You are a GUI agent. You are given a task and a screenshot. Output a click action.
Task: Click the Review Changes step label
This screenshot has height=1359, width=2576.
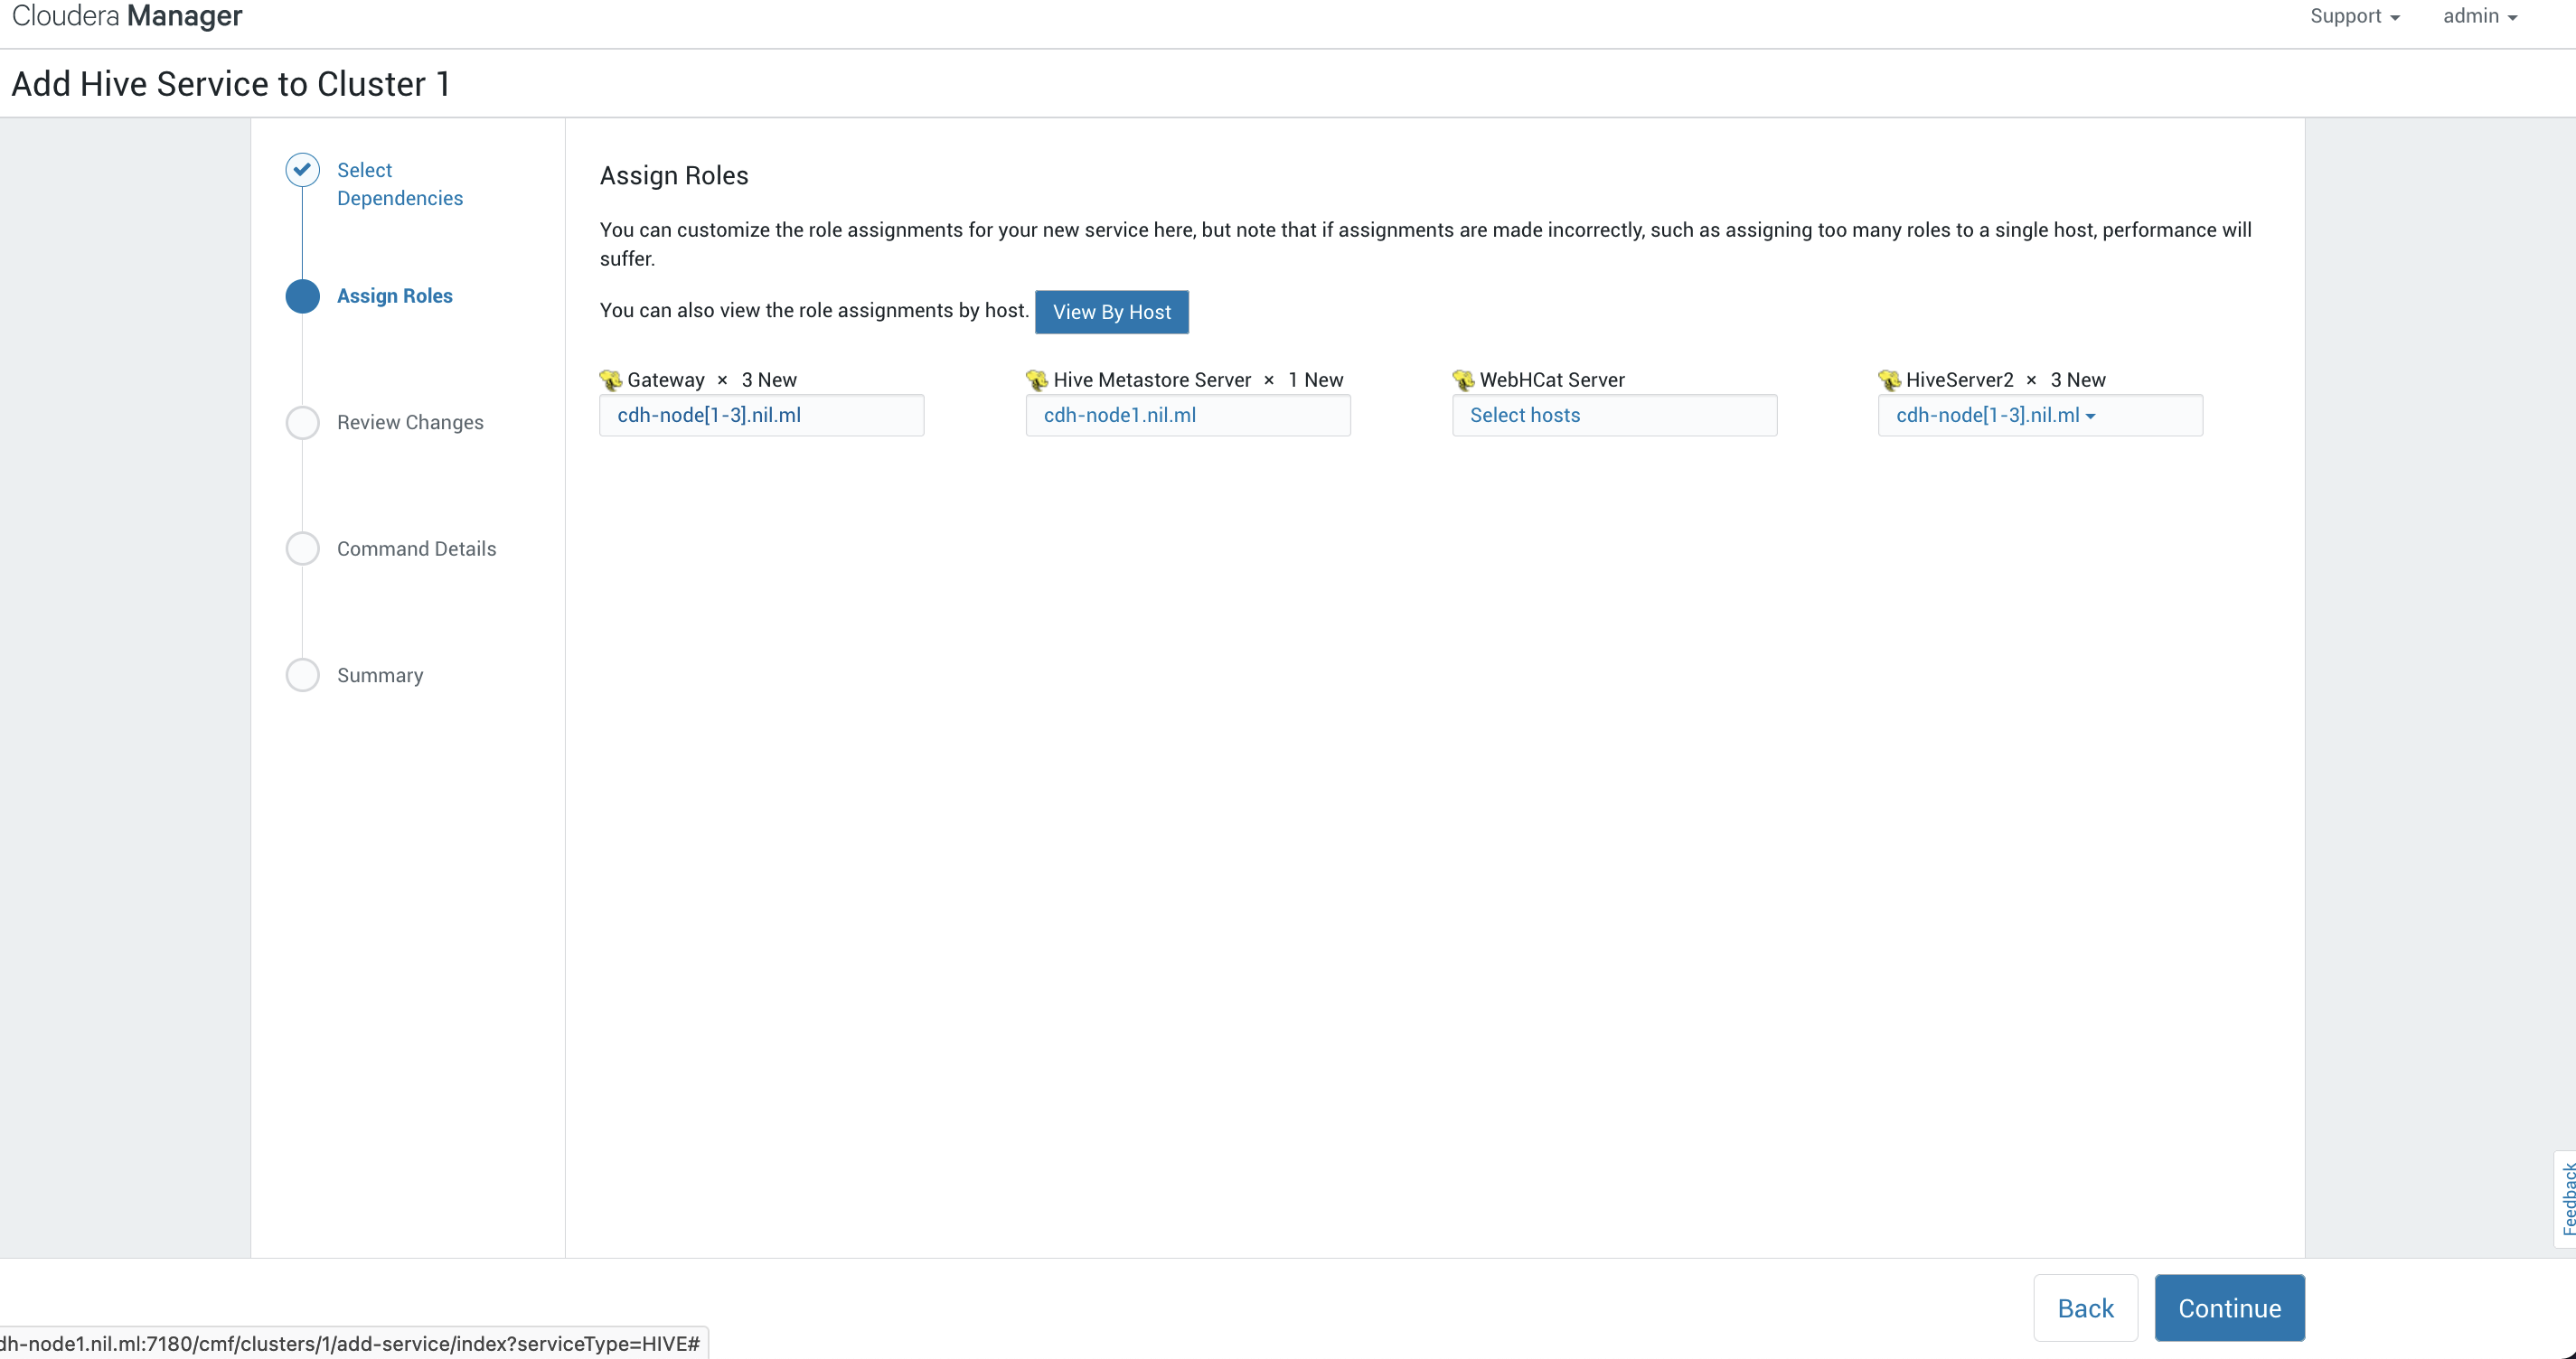[410, 422]
